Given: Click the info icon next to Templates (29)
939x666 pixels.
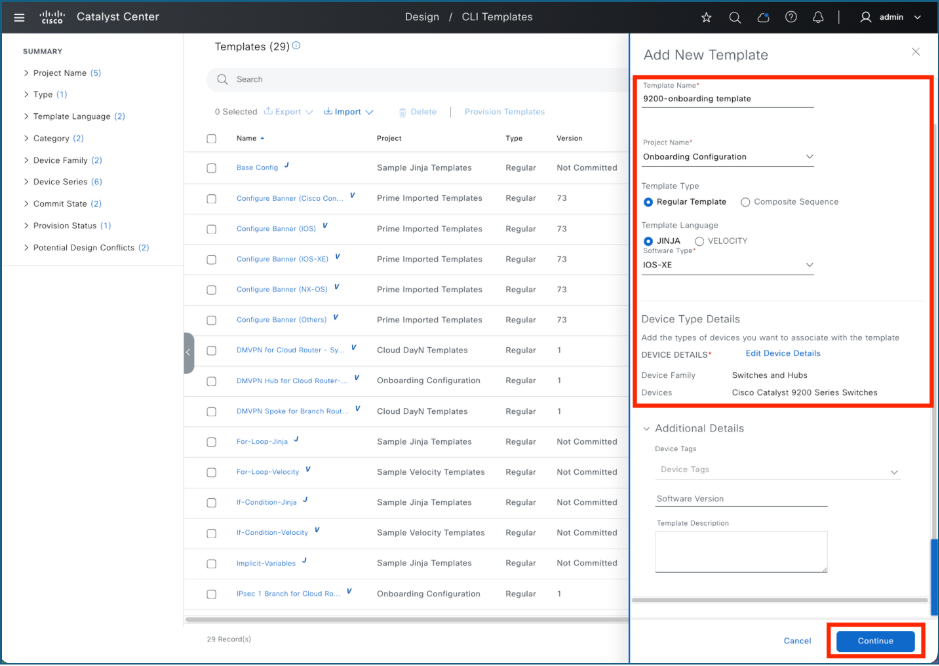Looking at the screenshot, I should pos(296,46).
